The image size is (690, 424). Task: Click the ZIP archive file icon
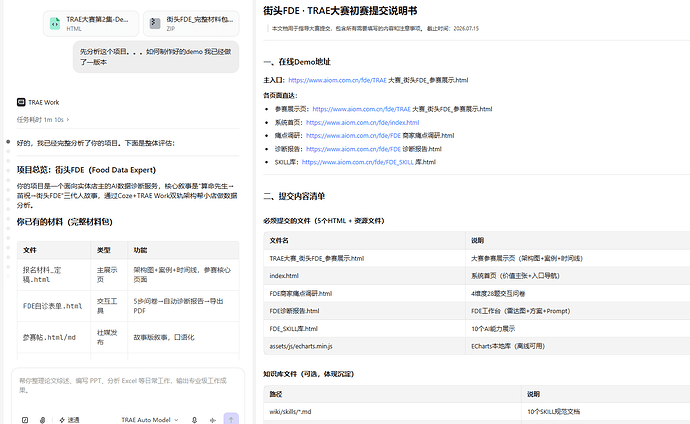click(x=155, y=23)
